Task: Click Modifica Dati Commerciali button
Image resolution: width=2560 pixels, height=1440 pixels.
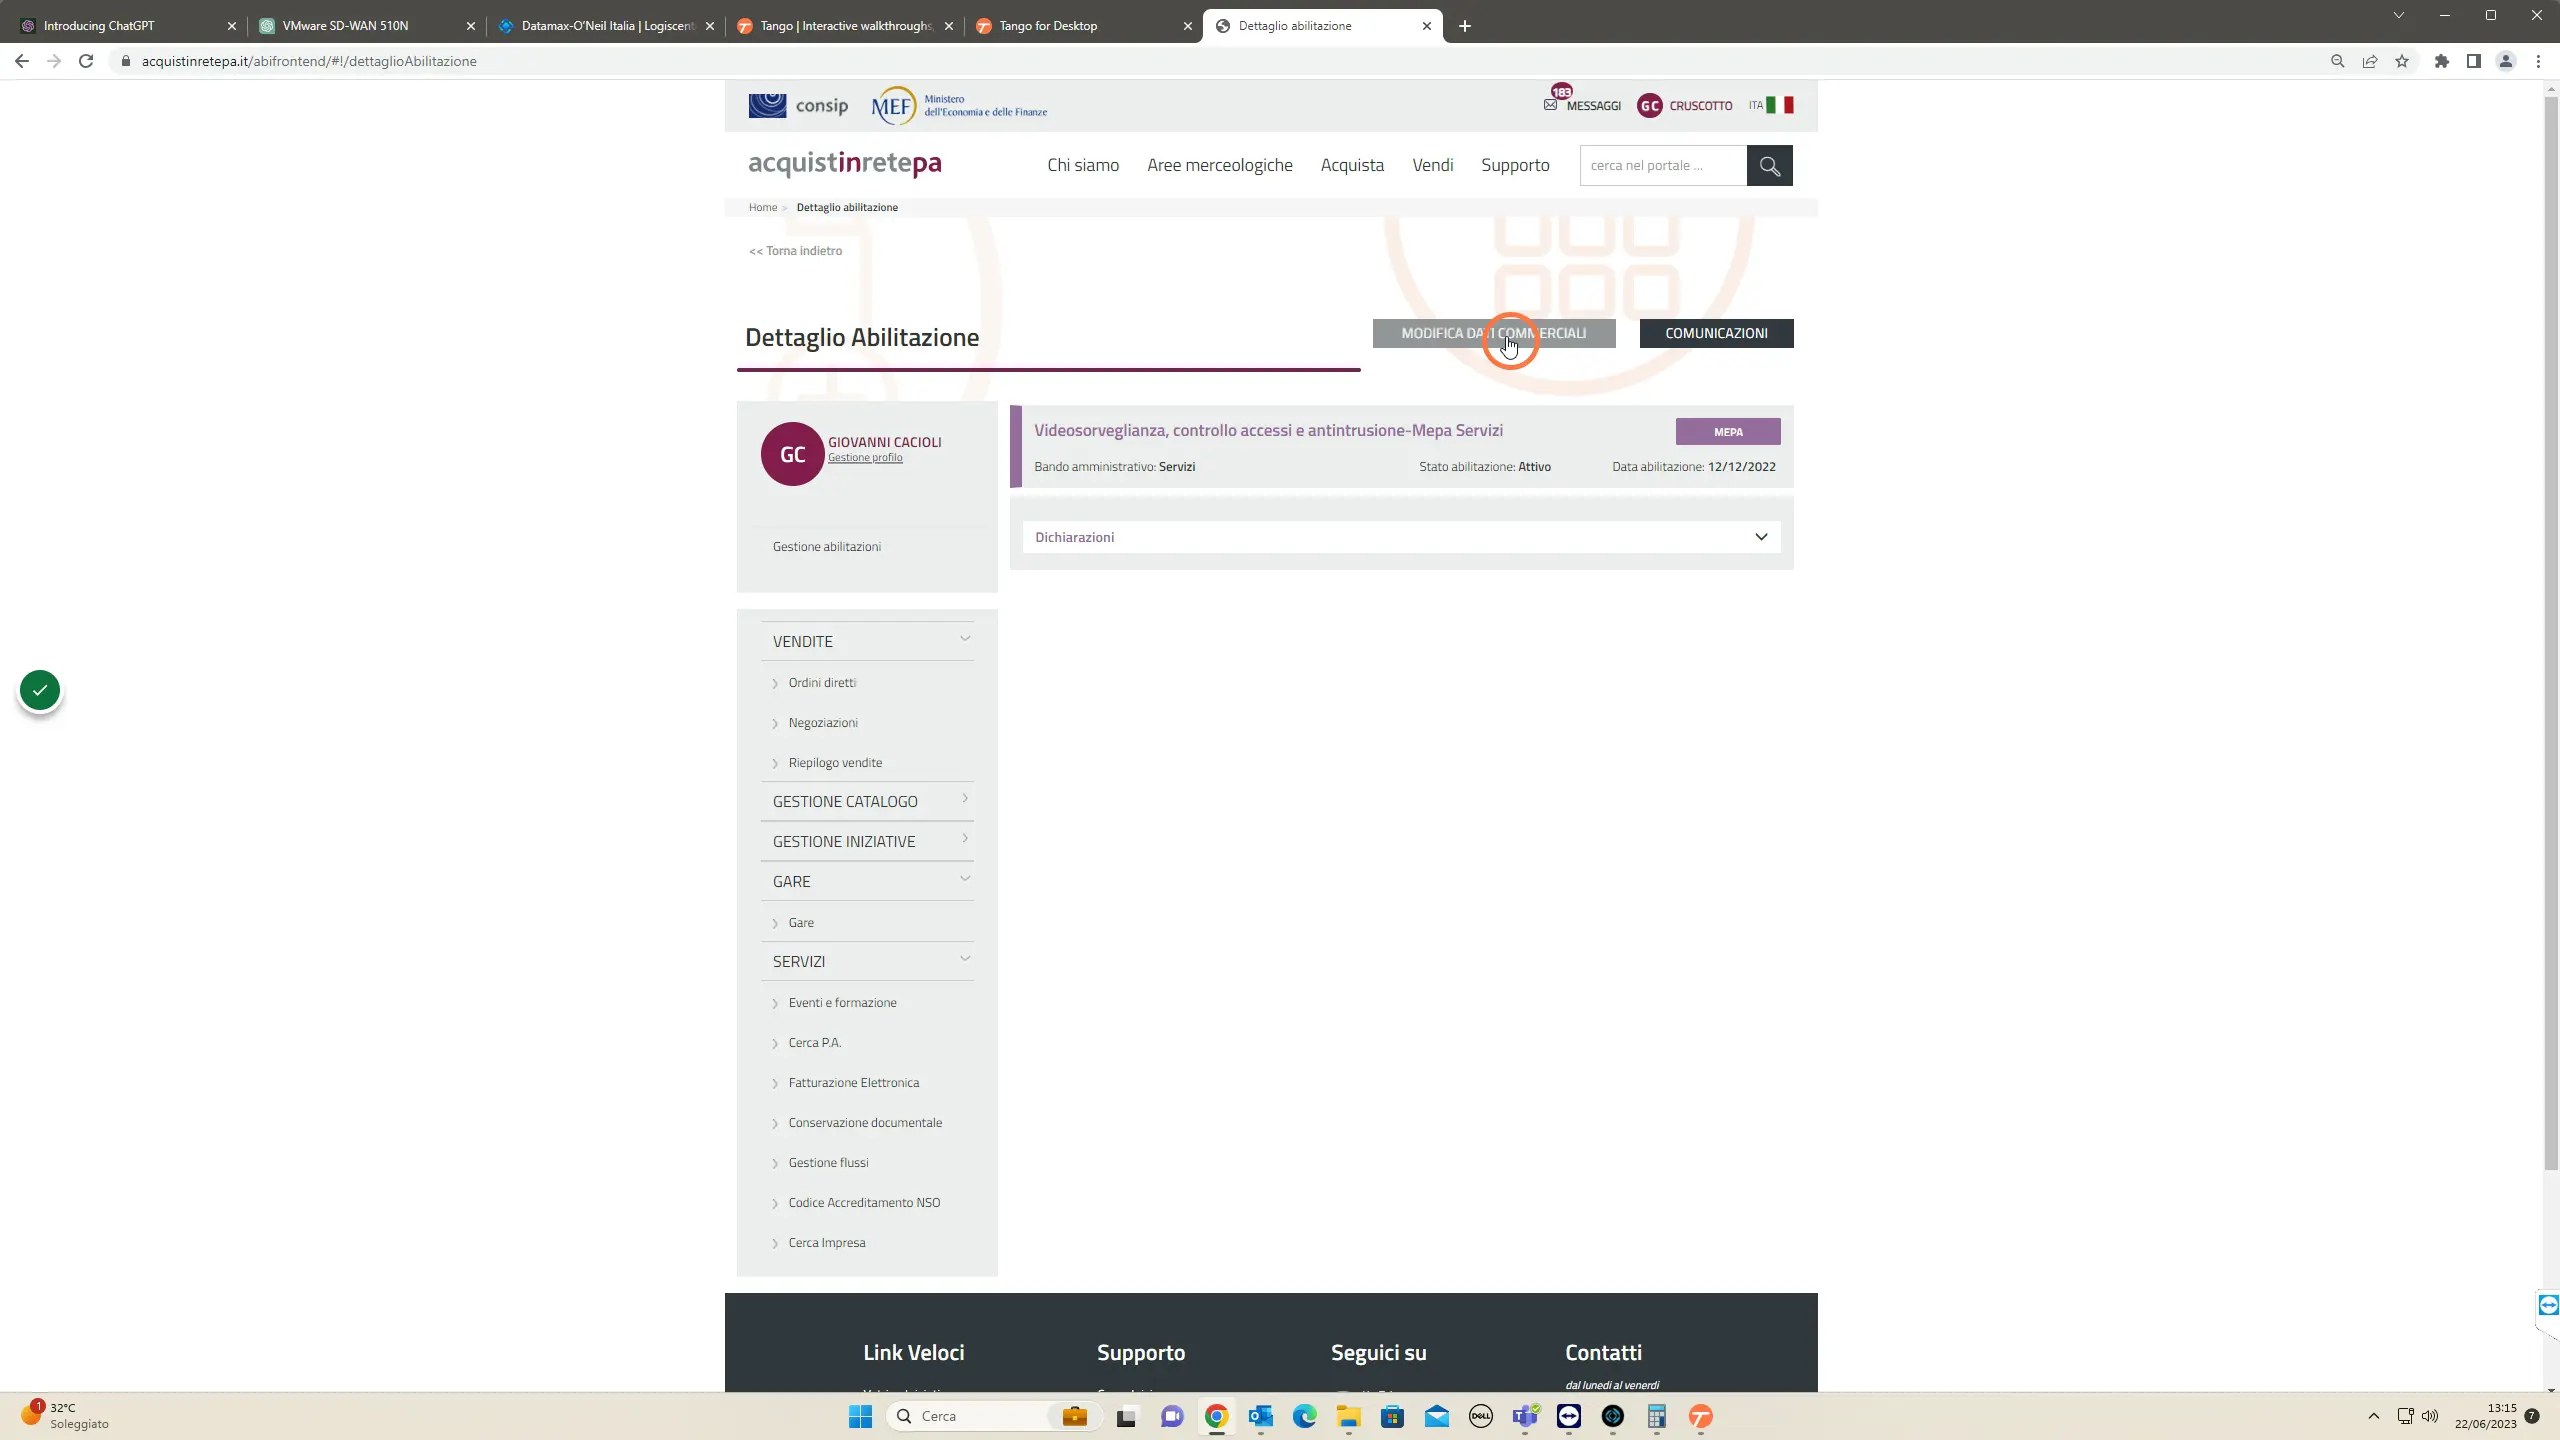Action: pos(1494,333)
